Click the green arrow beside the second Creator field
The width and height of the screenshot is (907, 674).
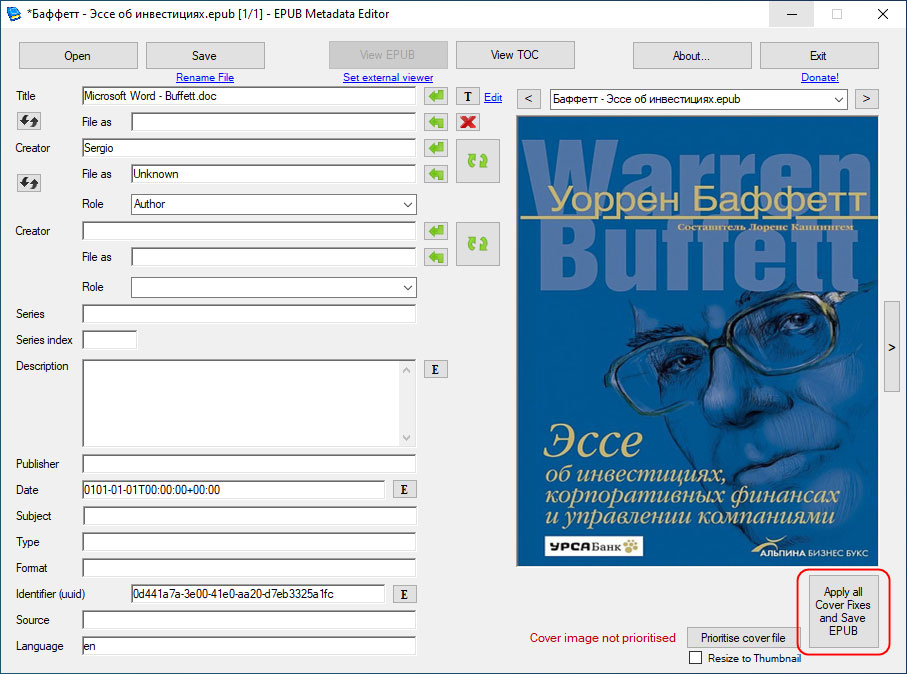click(x=436, y=231)
